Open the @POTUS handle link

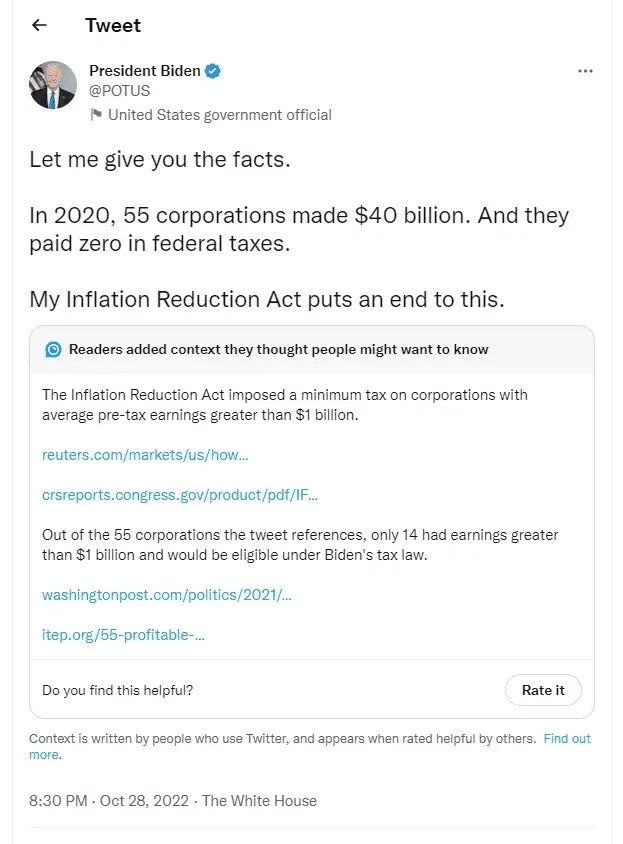pyautogui.click(x=119, y=91)
